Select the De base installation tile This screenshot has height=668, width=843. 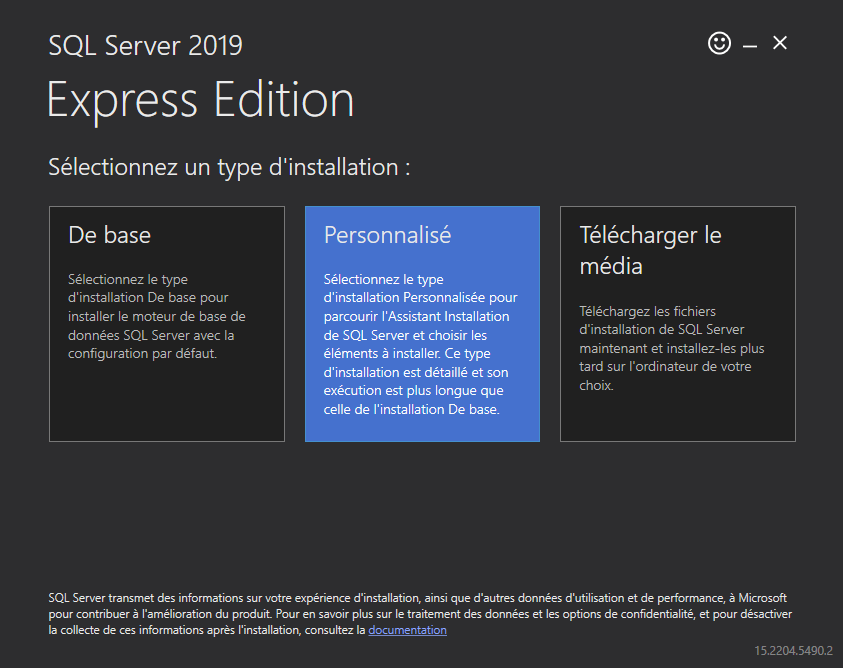click(x=166, y=323)
